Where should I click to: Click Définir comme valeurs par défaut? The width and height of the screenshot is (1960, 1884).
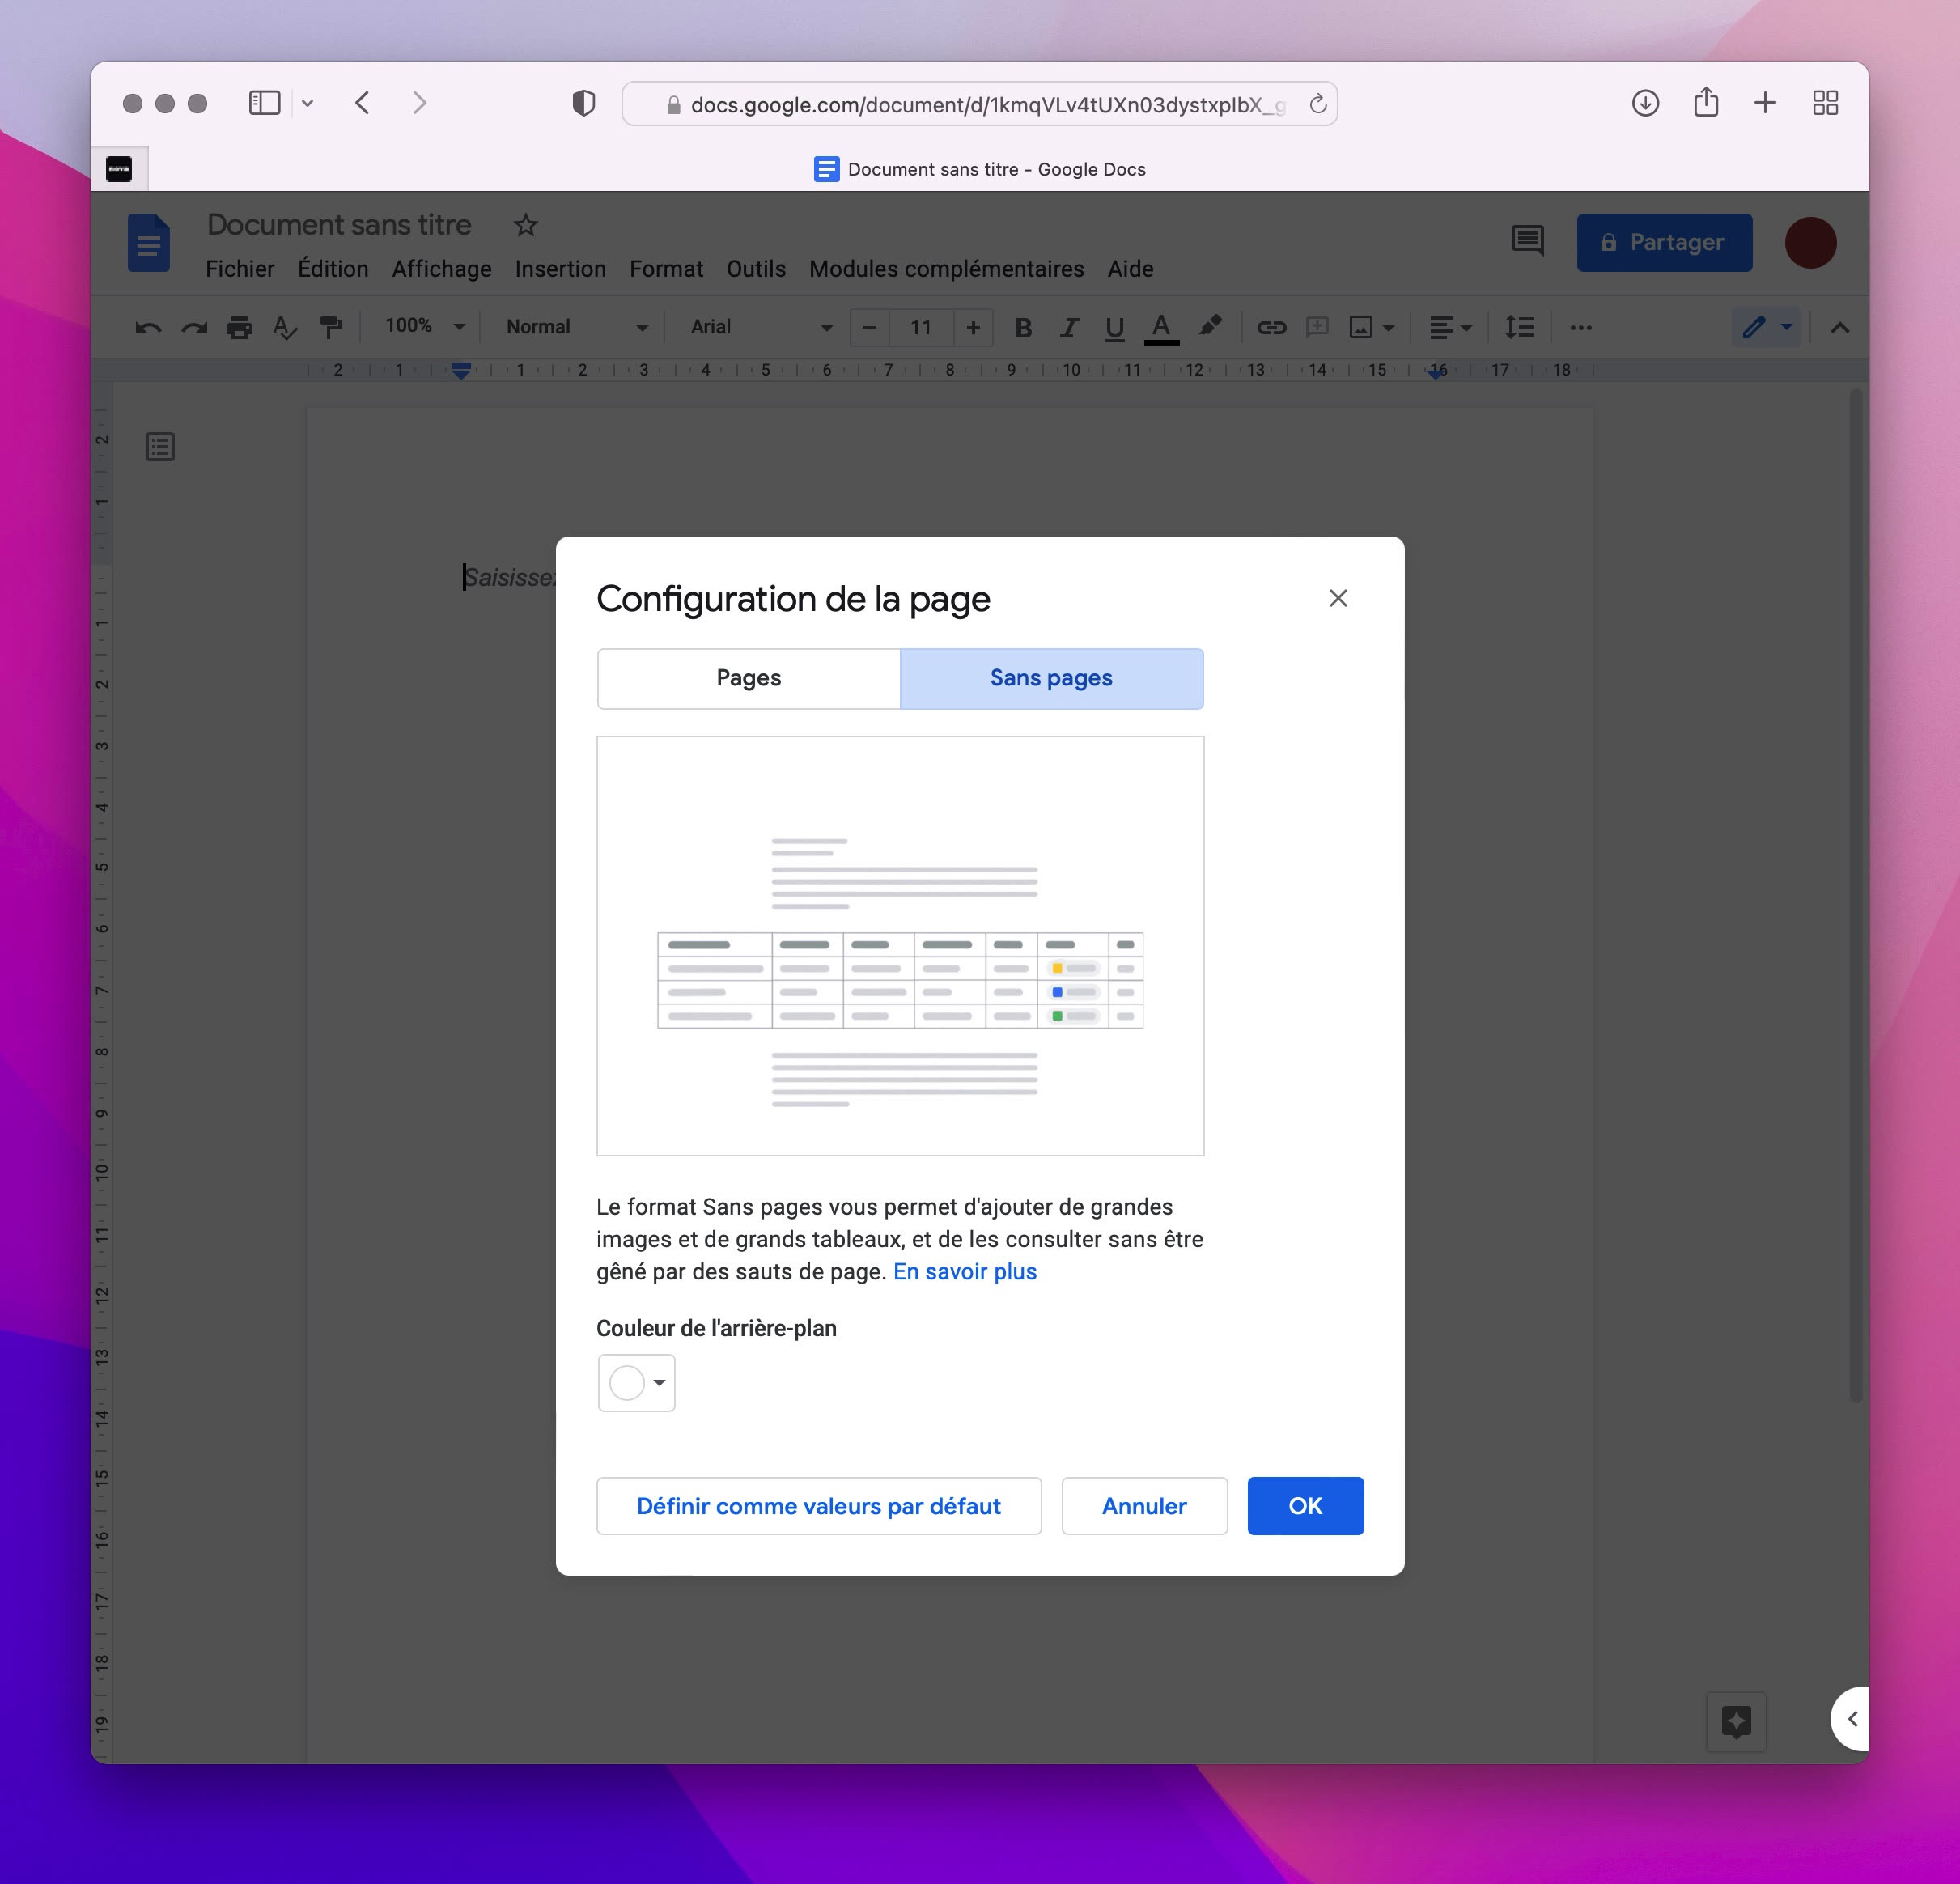coord(818,1506)
